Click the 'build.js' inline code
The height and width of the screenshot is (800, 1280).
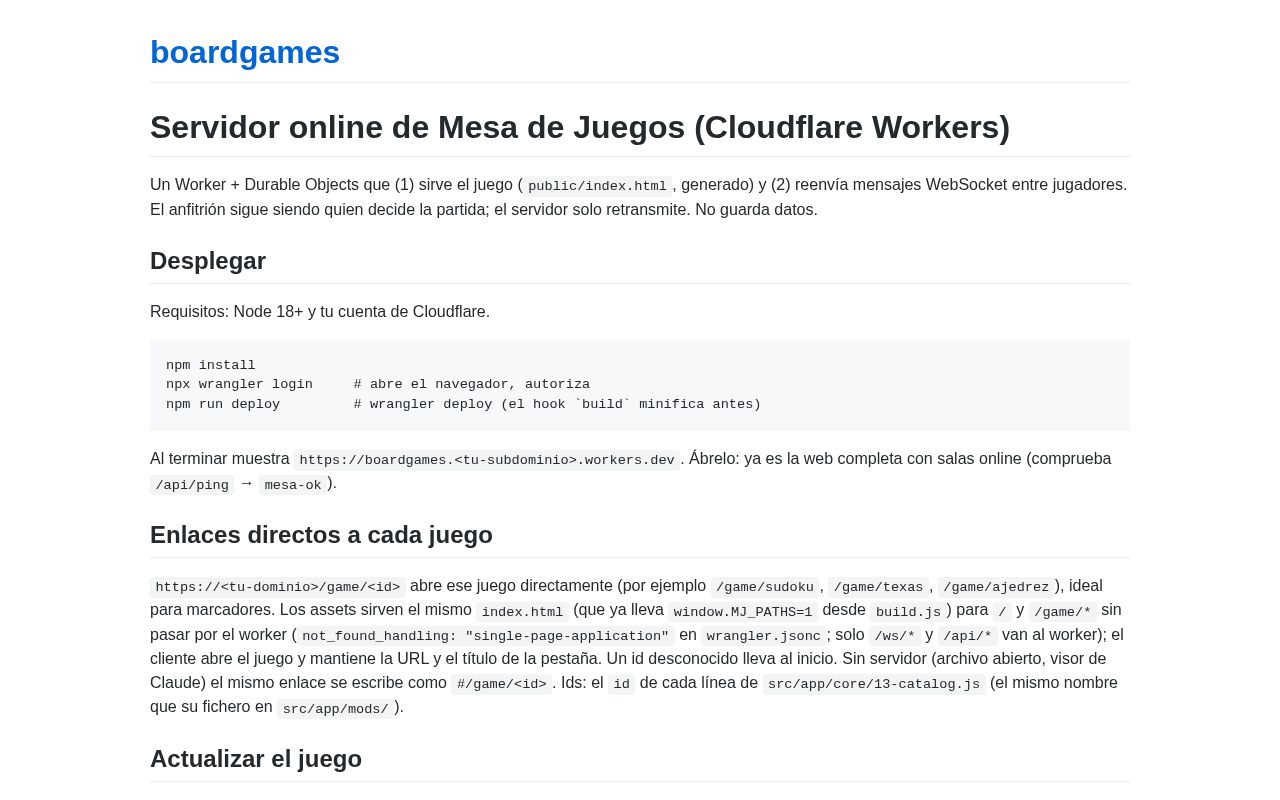pos(908,612)
